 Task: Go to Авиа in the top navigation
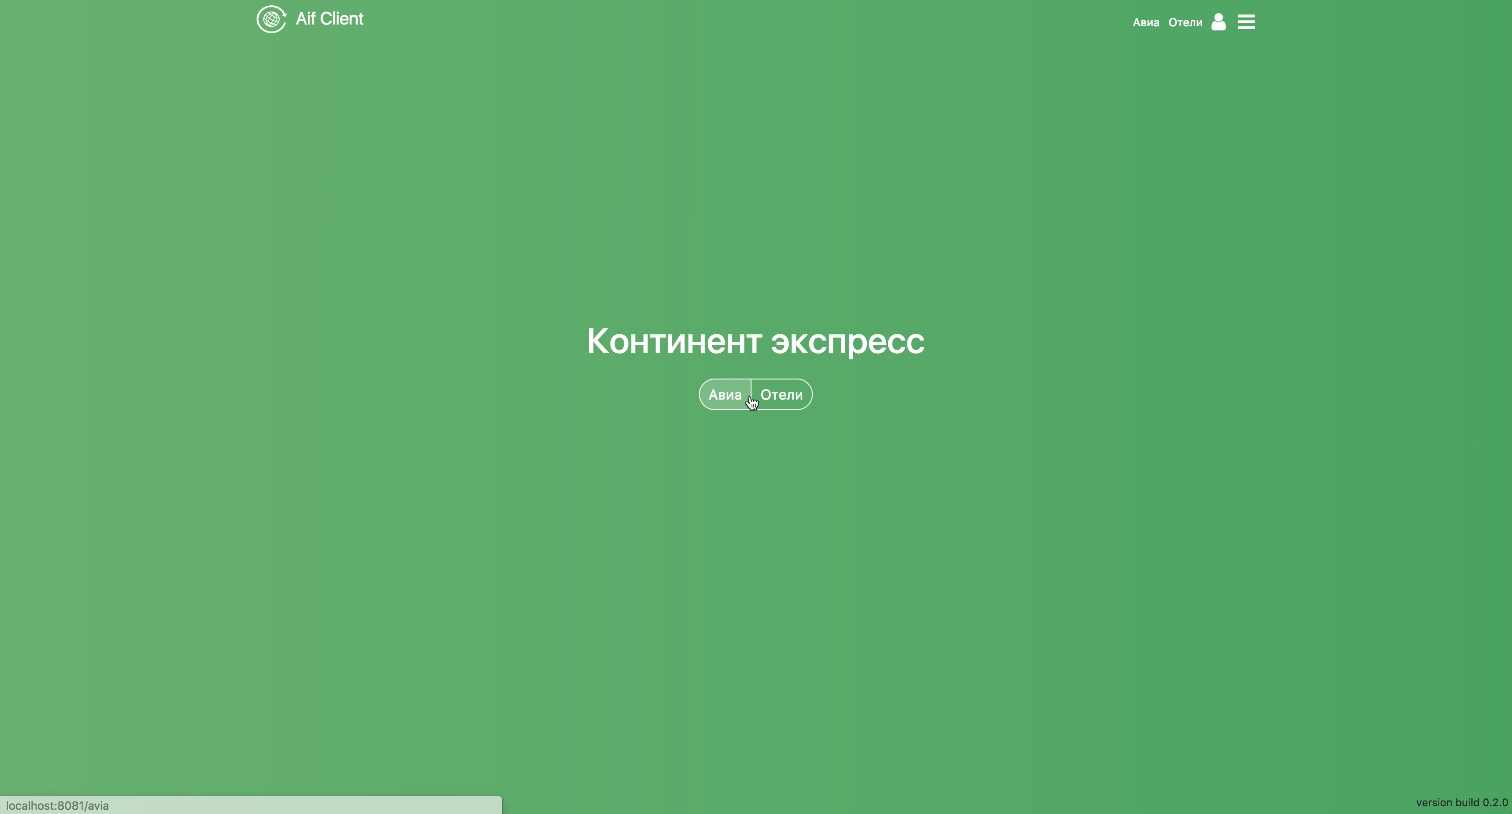[1146, 22]
